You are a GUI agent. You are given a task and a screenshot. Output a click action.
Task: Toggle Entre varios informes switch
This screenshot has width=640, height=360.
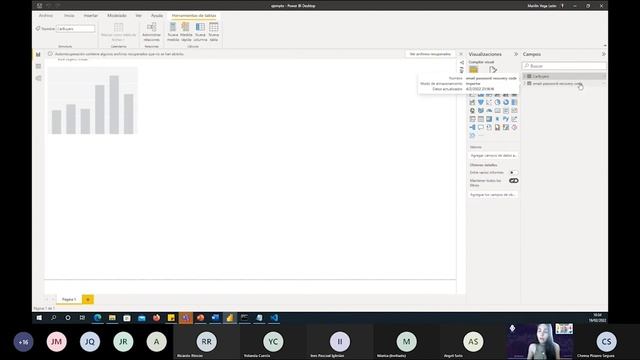pos(513,172)
